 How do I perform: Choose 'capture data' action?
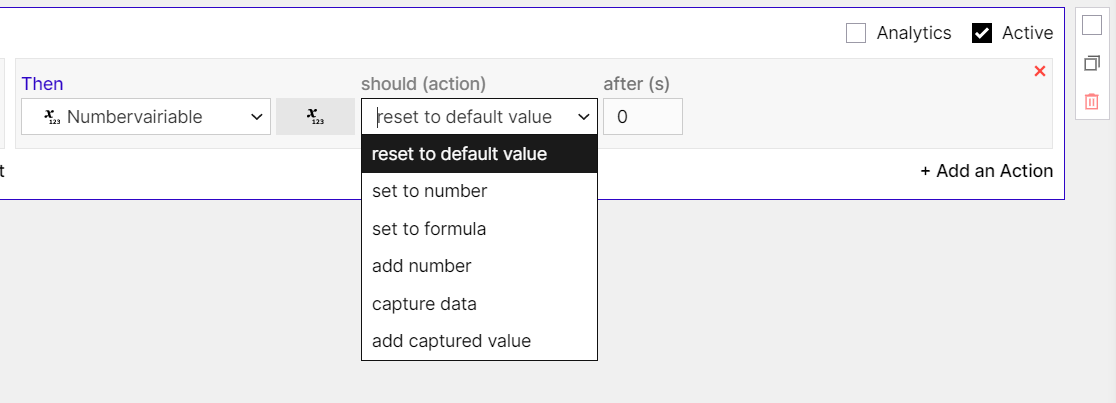pyautogui.click(x=479, y=303)
